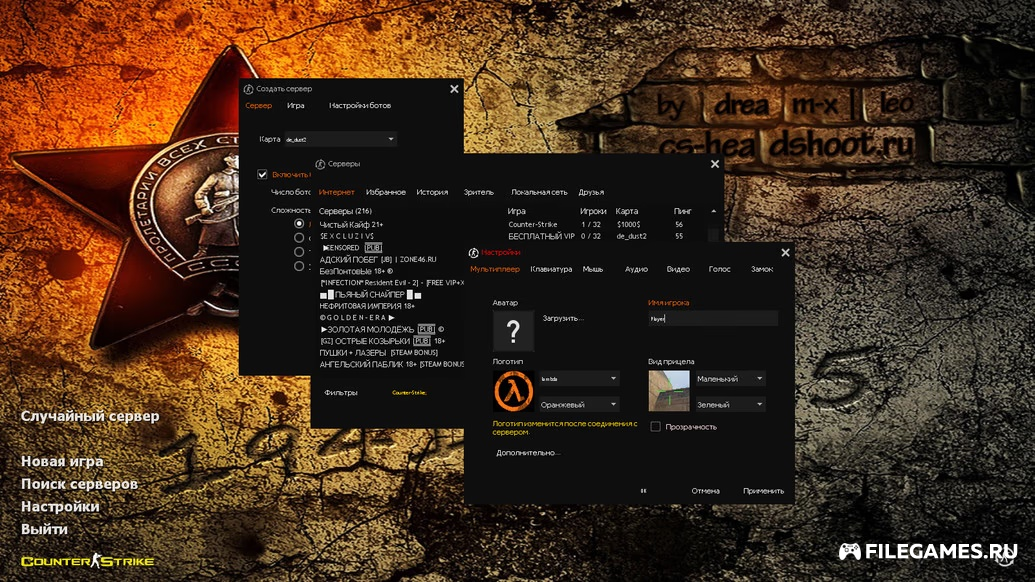Open the Мышь settings tab
This screenshot has height=582, width=1035.
(593, 269)
